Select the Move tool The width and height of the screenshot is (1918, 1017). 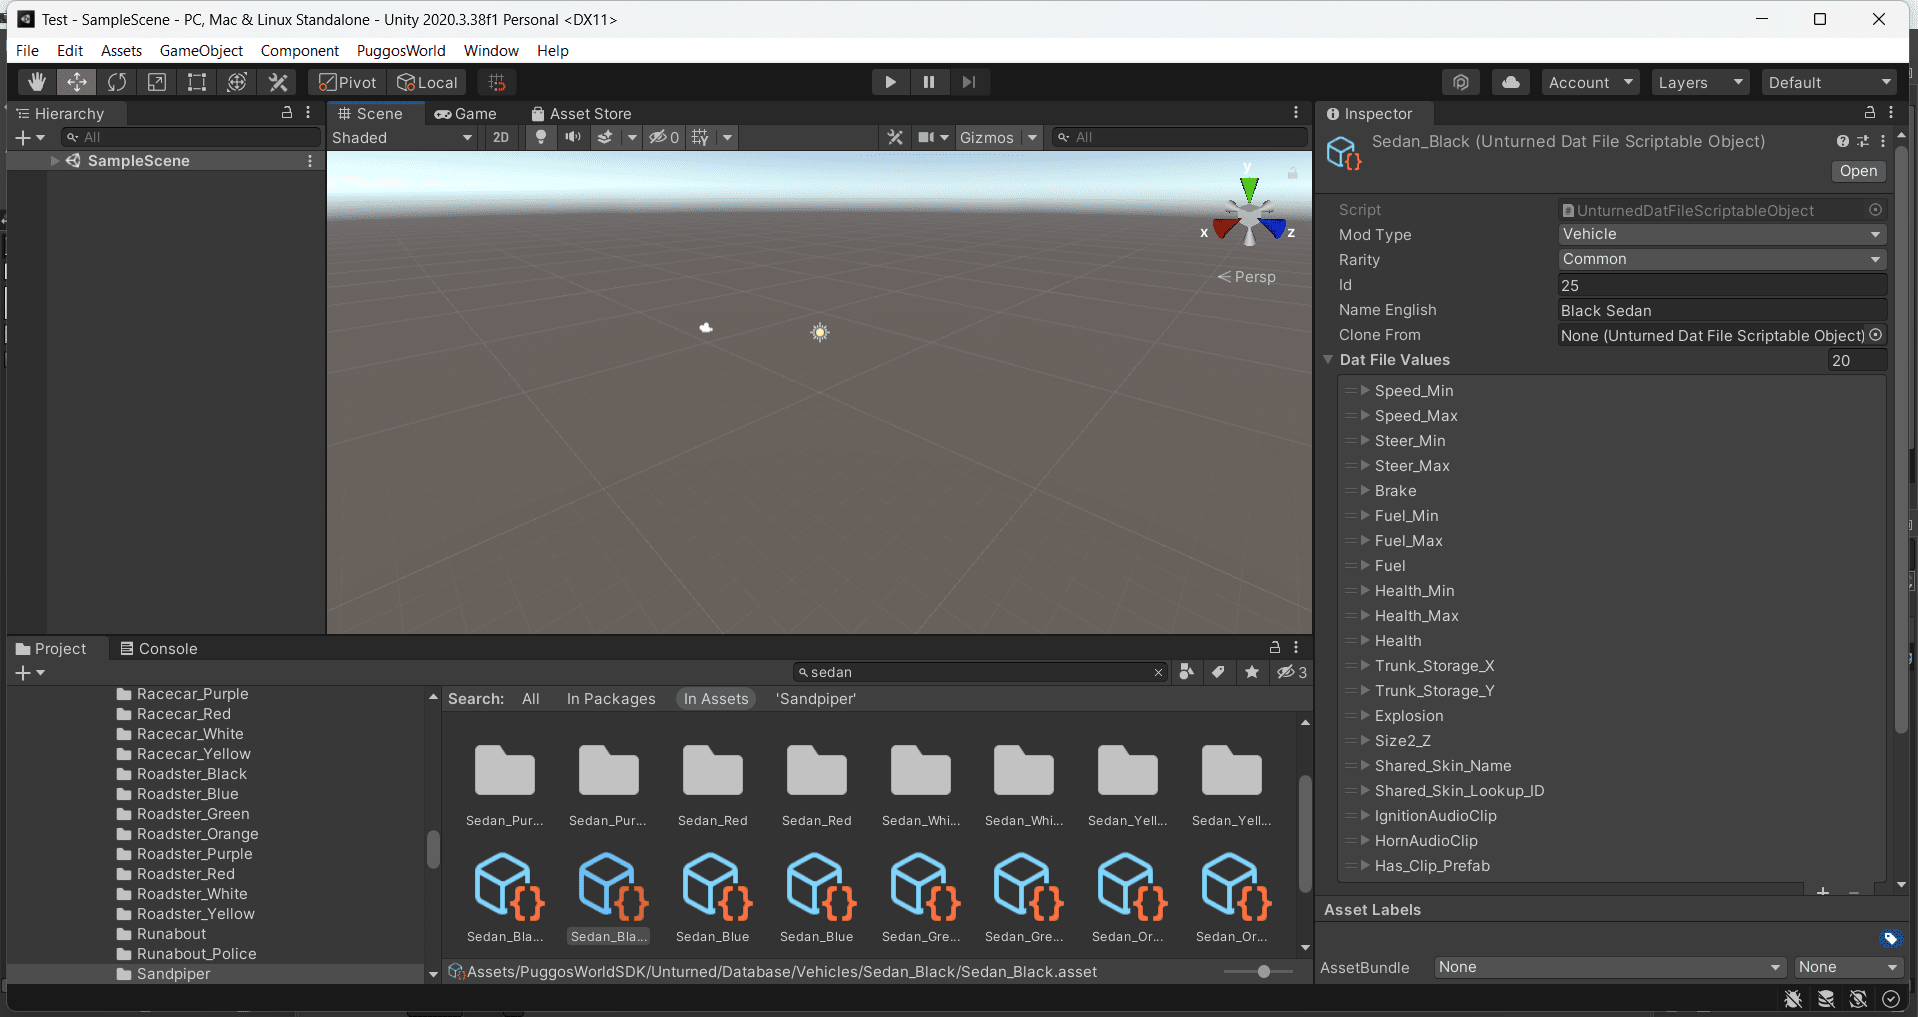click(77, 82)
